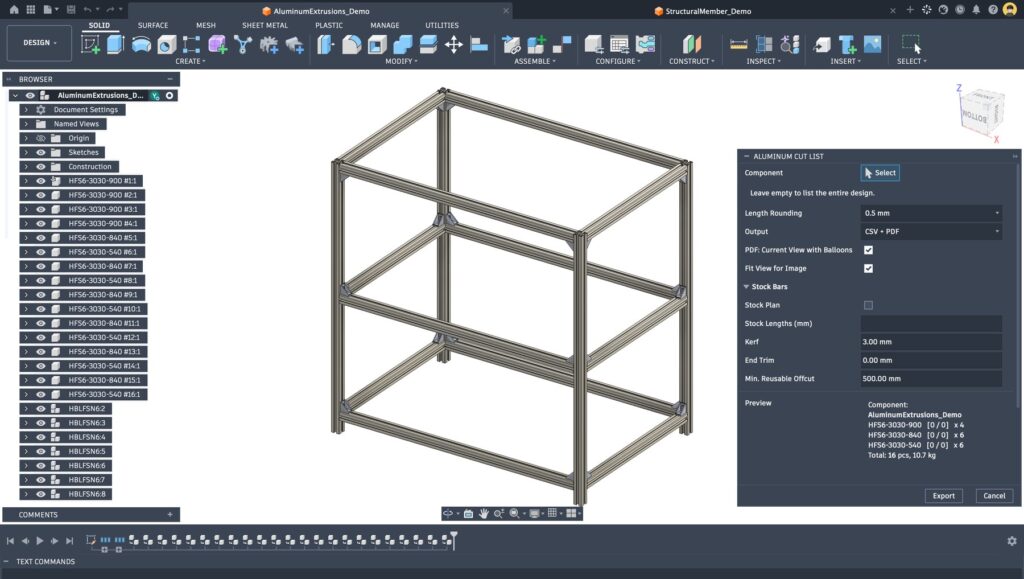Click the Min. Reusable Offcut field
Screen dimensions: 1024x579
point(931,379)
